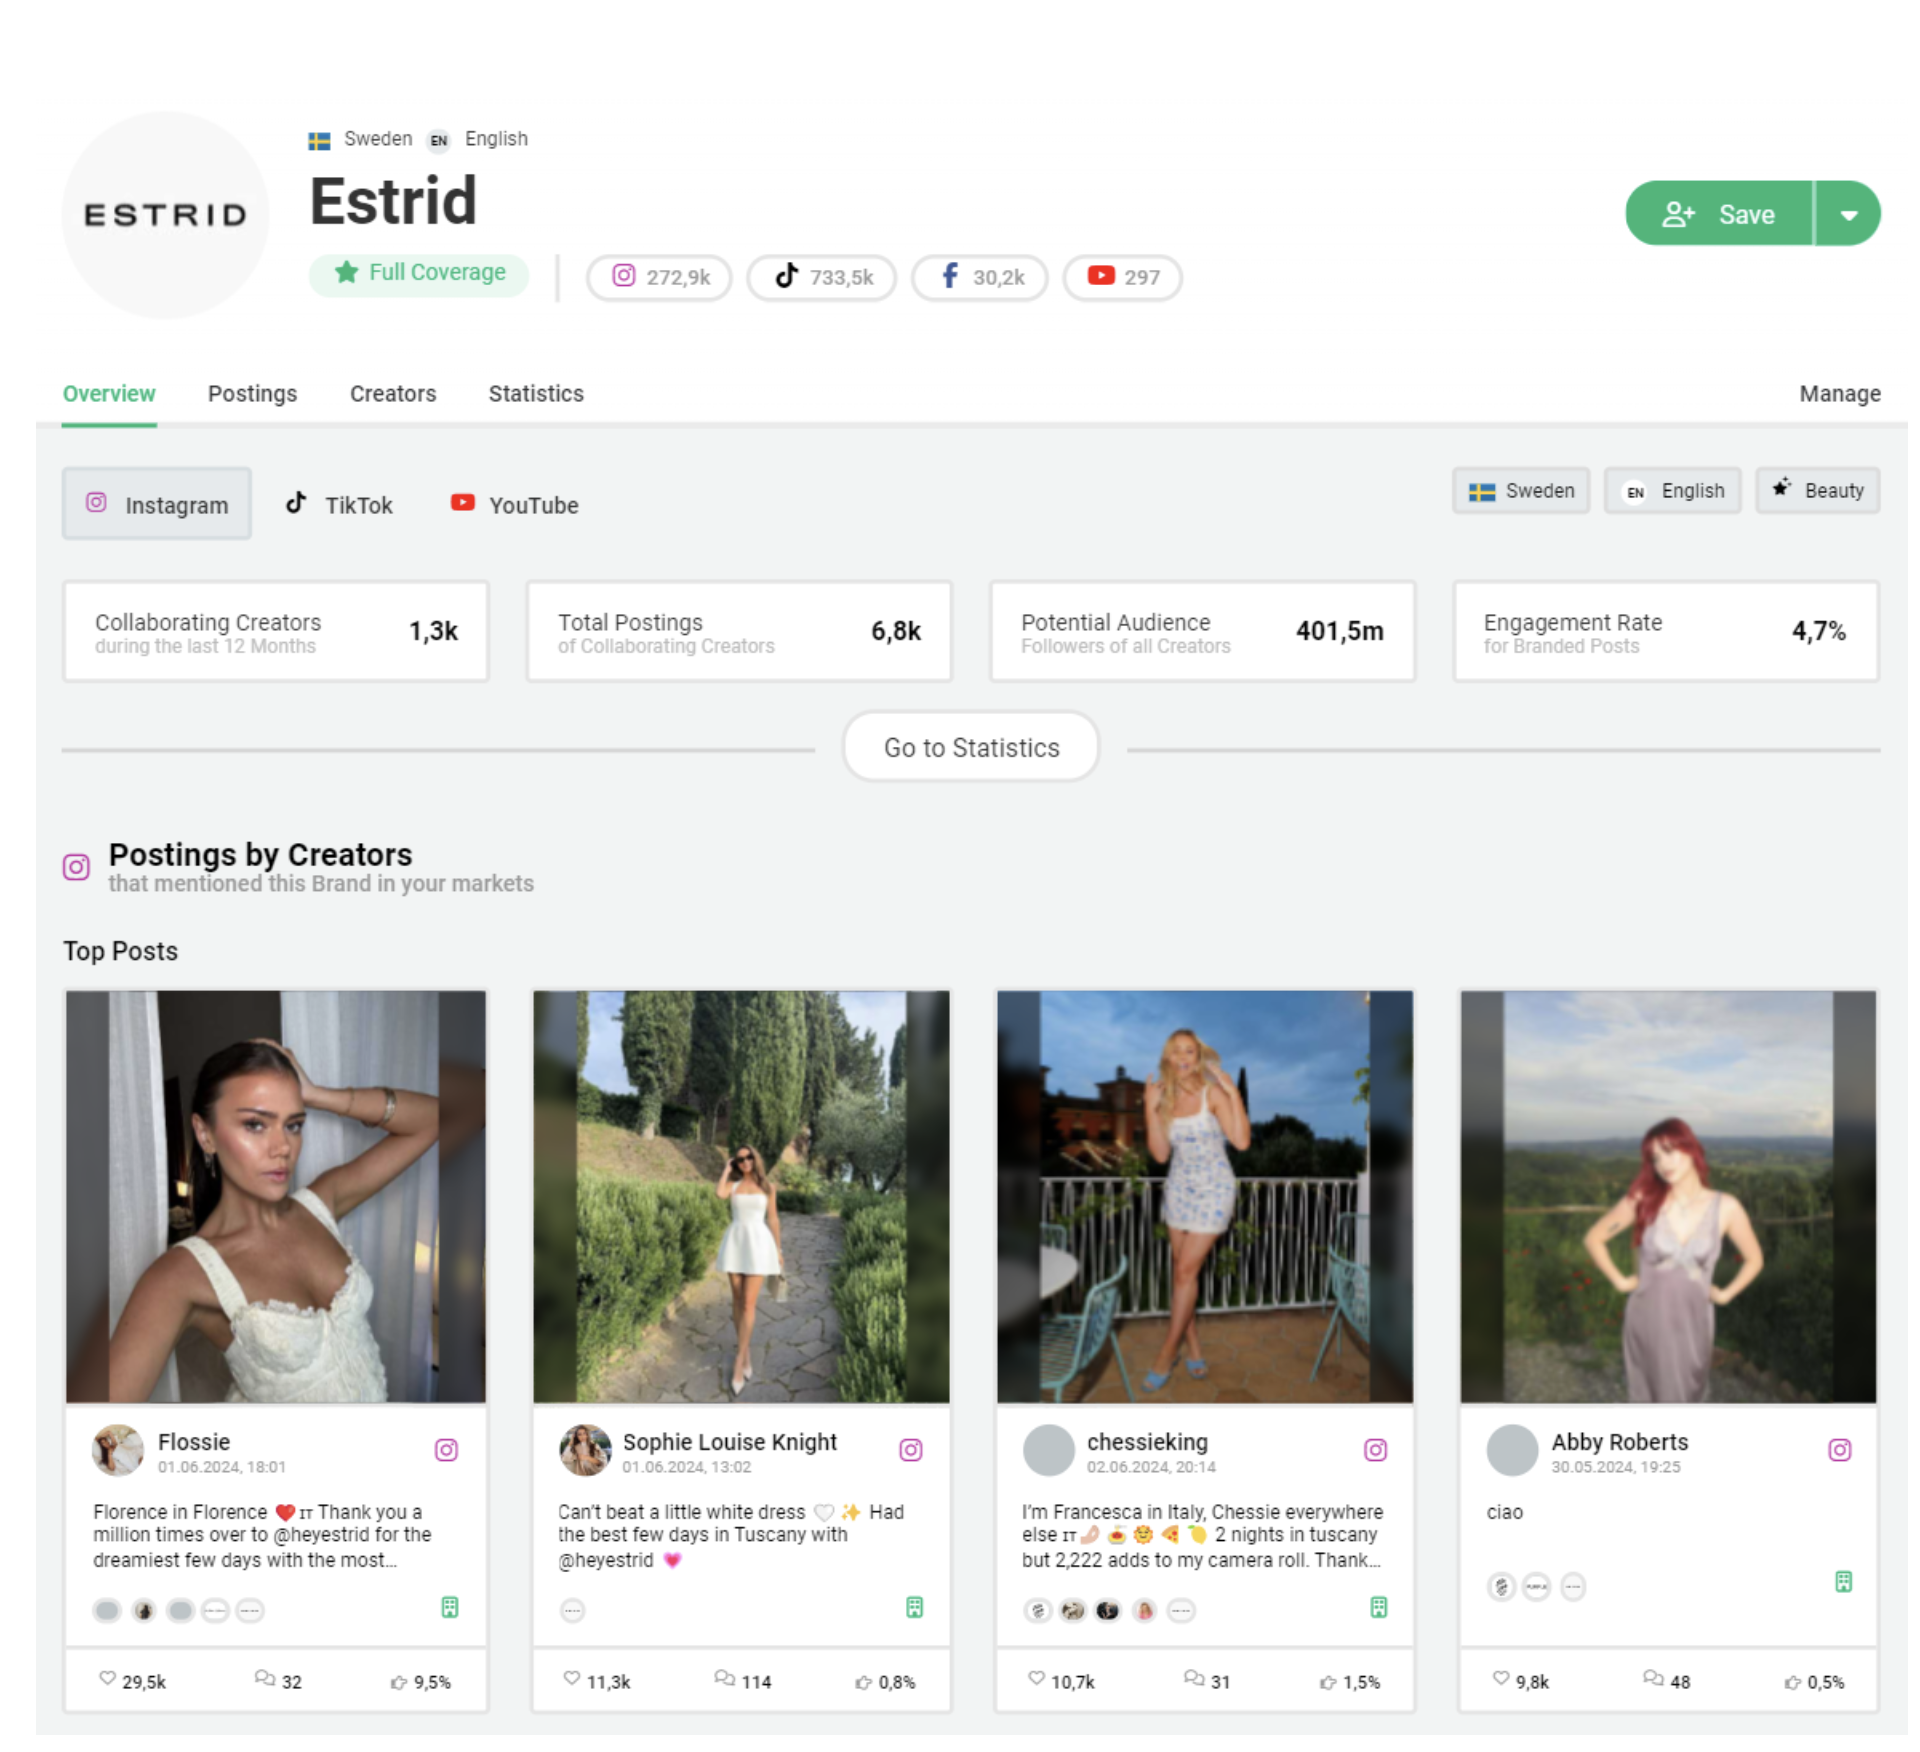
Task: Click the TikTok follower count badge 733,5k
Action: tap(822, 277)
